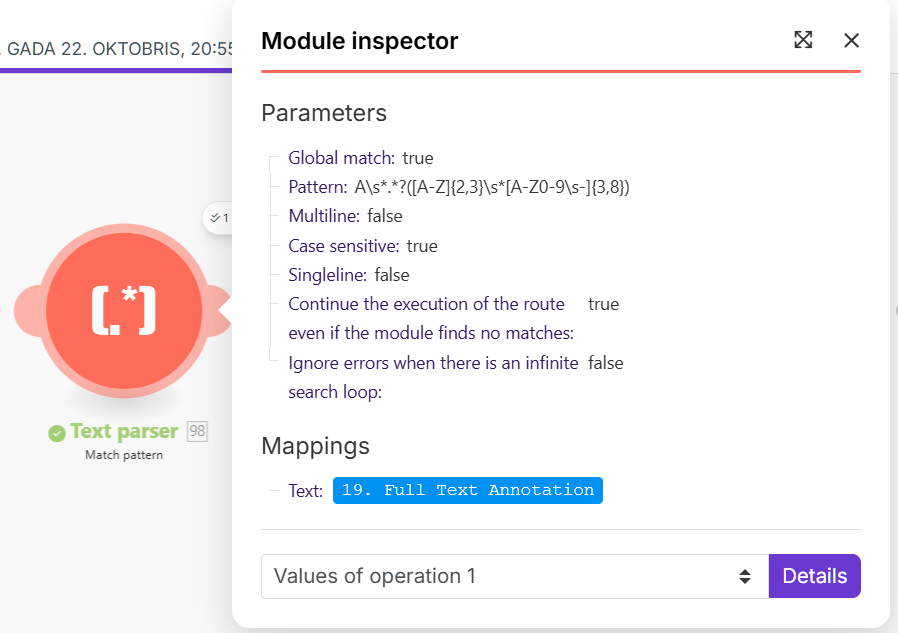898x633 pixels.
Task: Select the red Text parser module circle
Action: (x=124, y=310)
